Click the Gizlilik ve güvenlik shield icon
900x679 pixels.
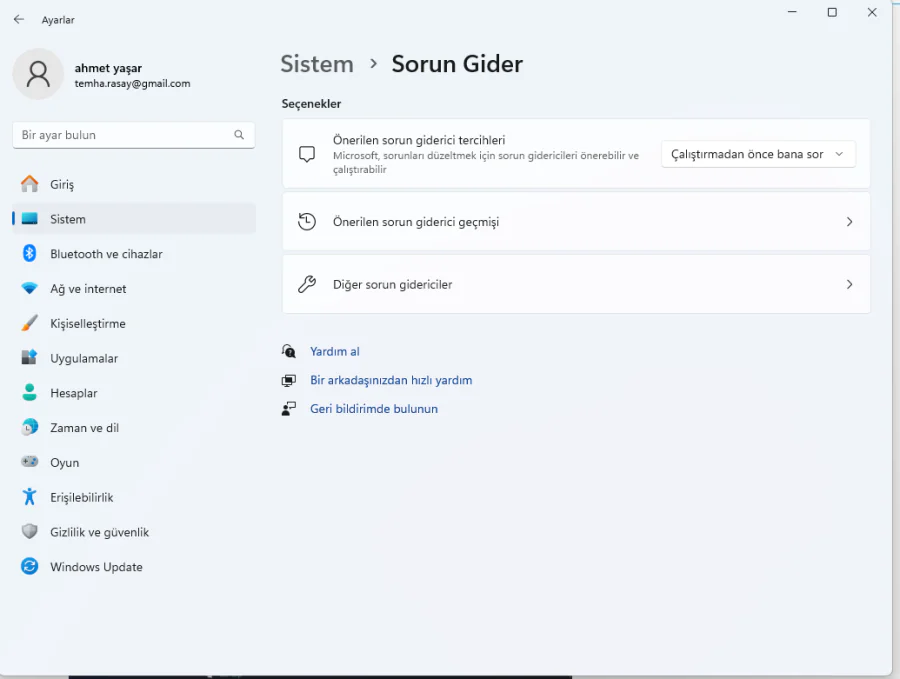point(30,532)
